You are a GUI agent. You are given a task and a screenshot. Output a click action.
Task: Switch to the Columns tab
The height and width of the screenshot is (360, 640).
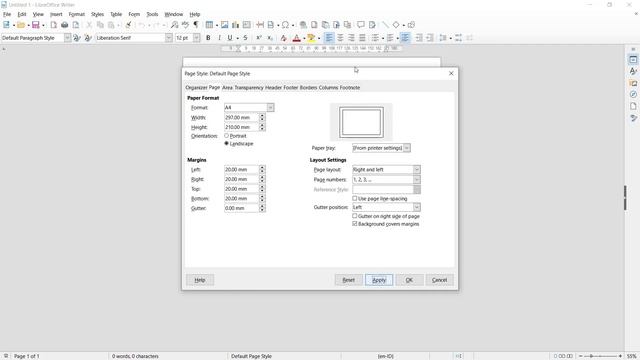pyautogui.click(x=329, y=87)
